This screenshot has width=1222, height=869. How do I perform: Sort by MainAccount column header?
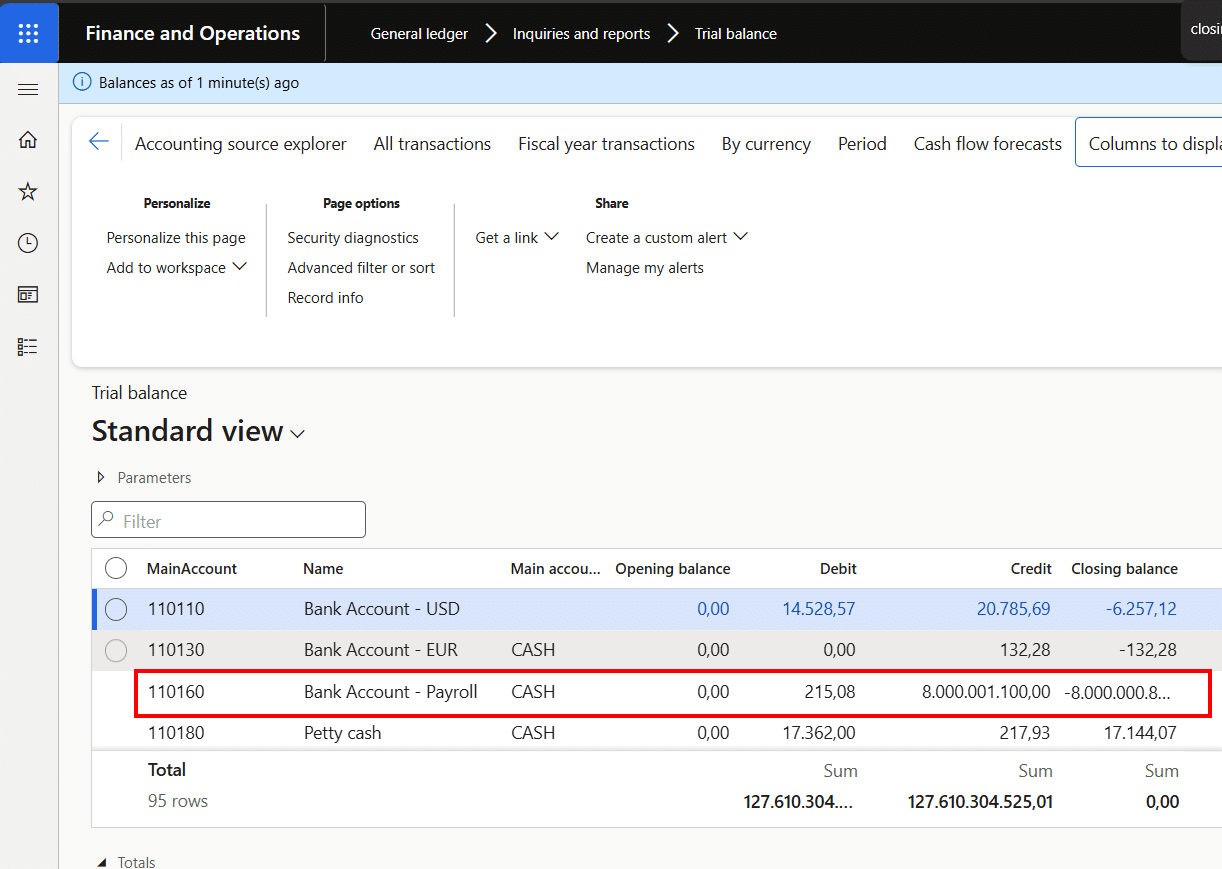point(192,568)
